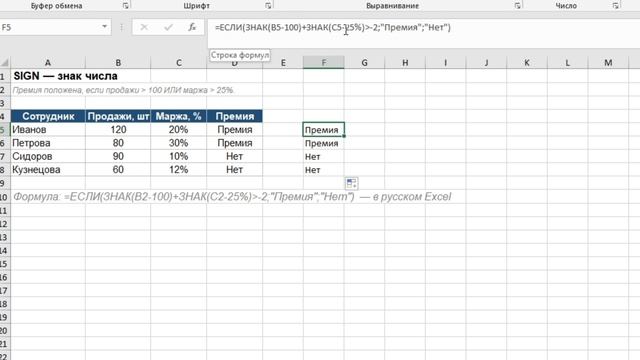This screenshot has width=640, height=360.
Task: Select sales value 120
Action: pos(118,129)
